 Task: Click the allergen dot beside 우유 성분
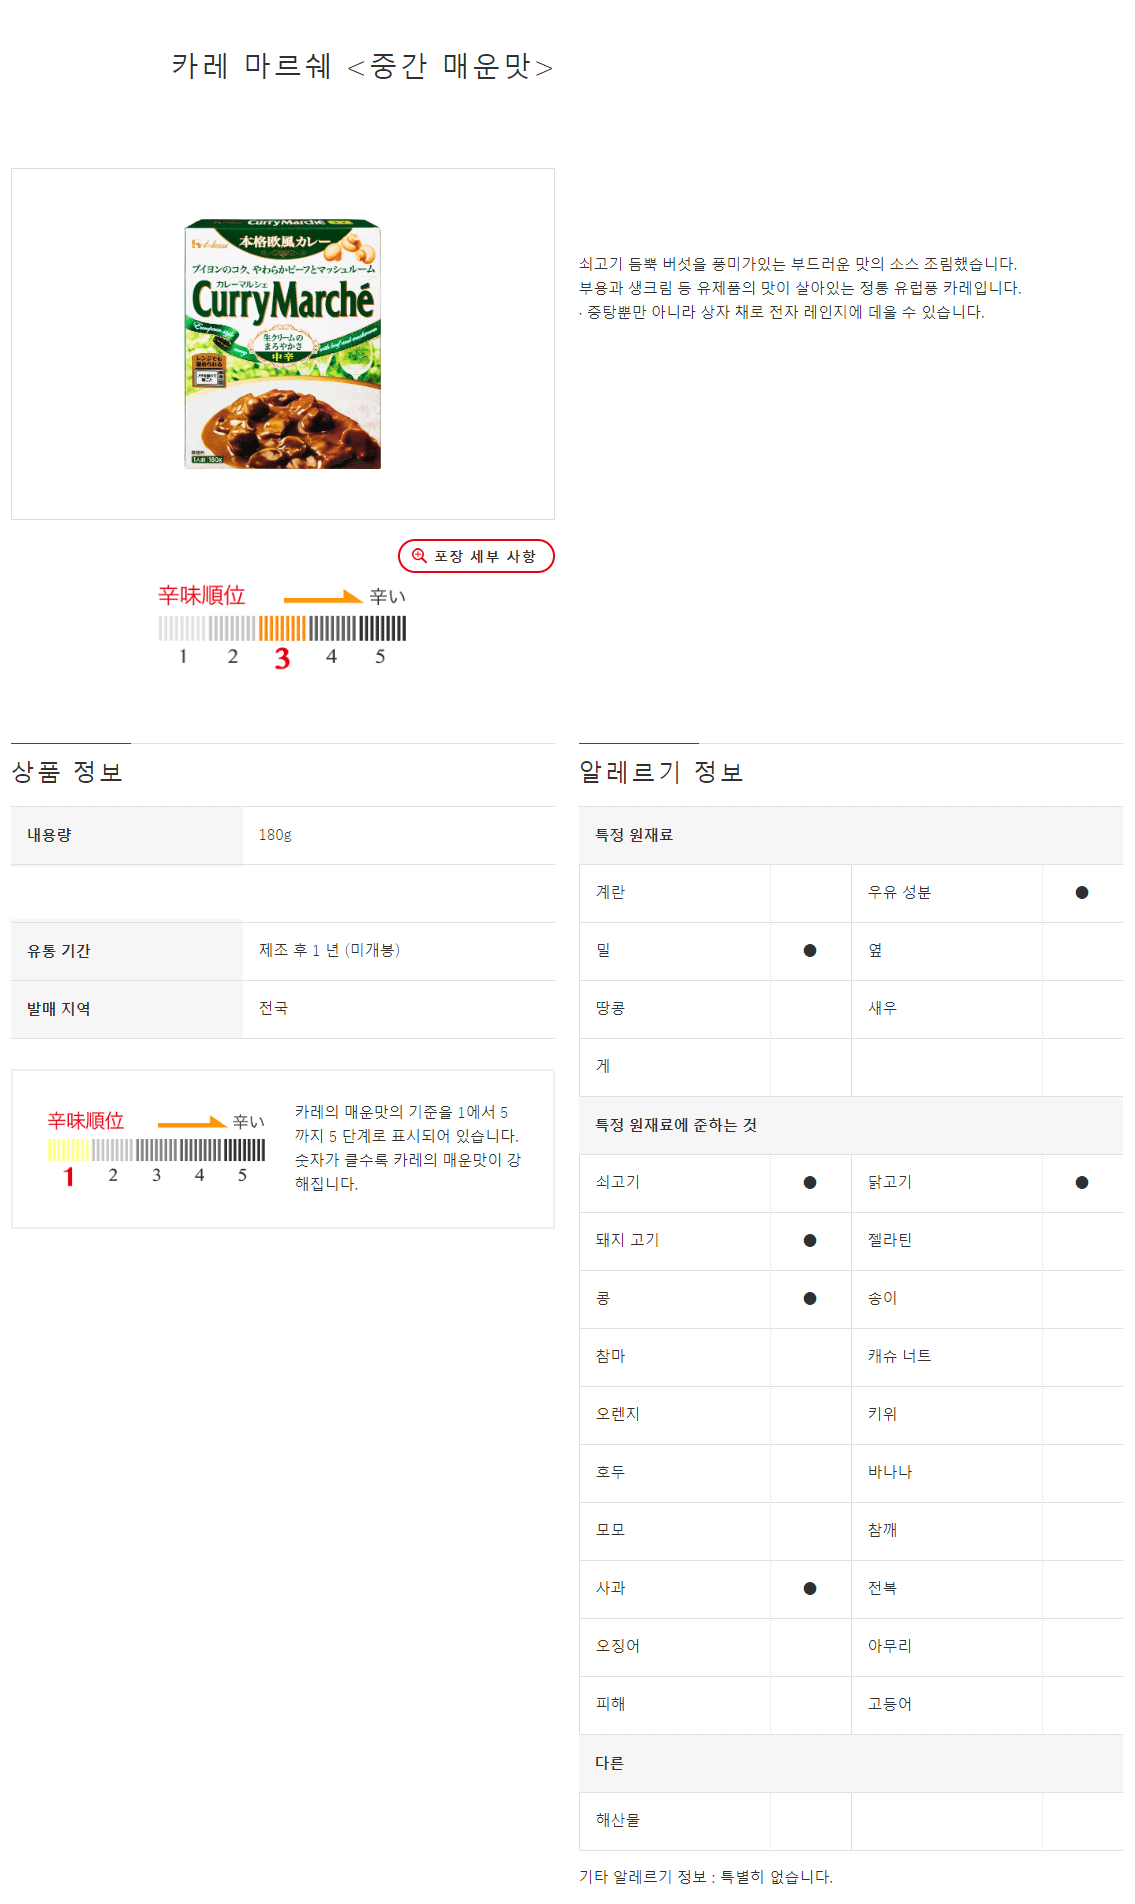(1082, 893)
